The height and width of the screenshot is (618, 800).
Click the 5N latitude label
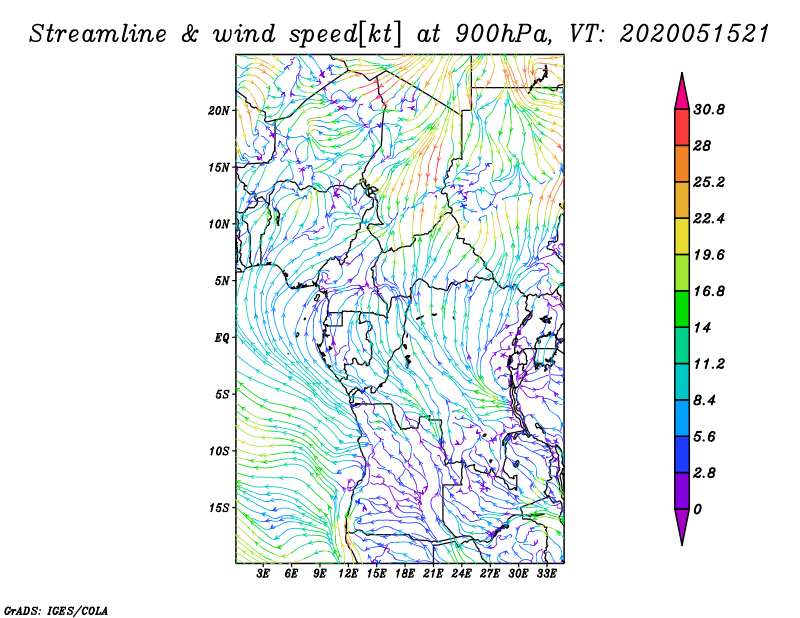click(x=222, y=281)
